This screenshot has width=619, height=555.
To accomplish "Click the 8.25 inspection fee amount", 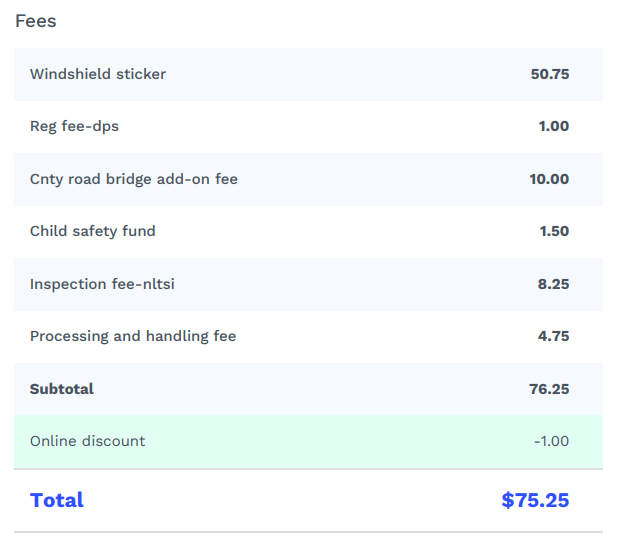I will tap(553, 284).
